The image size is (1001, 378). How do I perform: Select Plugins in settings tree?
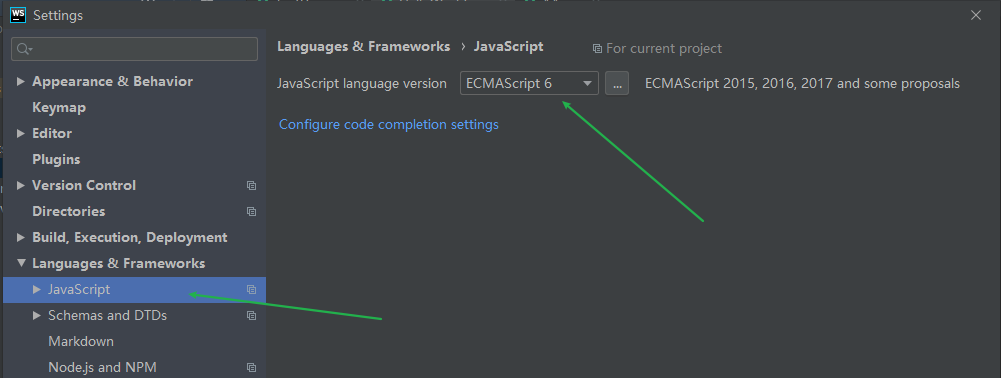tap(56, 160)
